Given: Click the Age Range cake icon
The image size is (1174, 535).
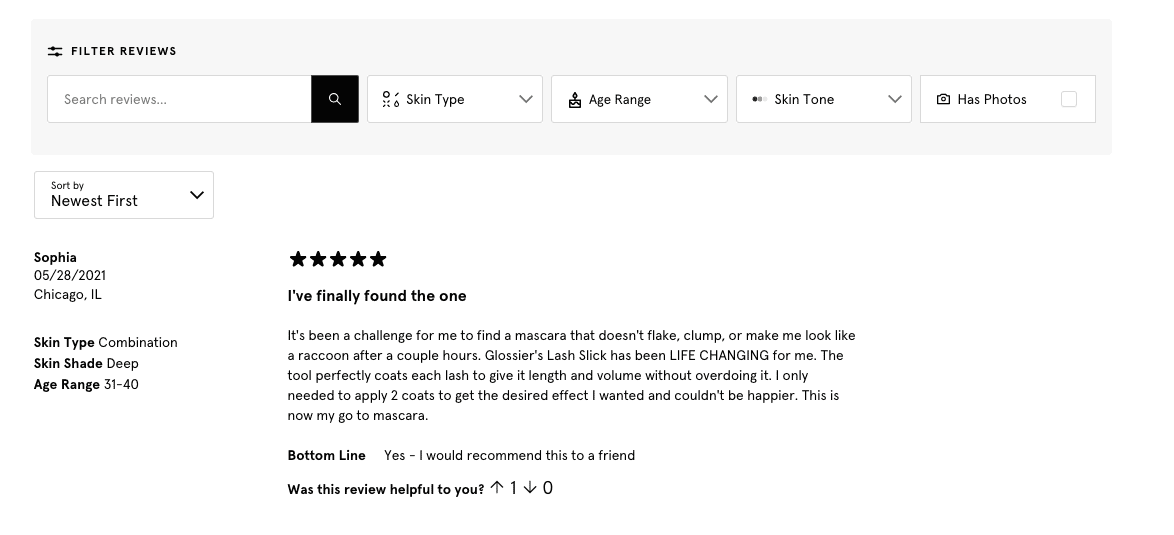Looking at the screenshot, I should (575, 100).
